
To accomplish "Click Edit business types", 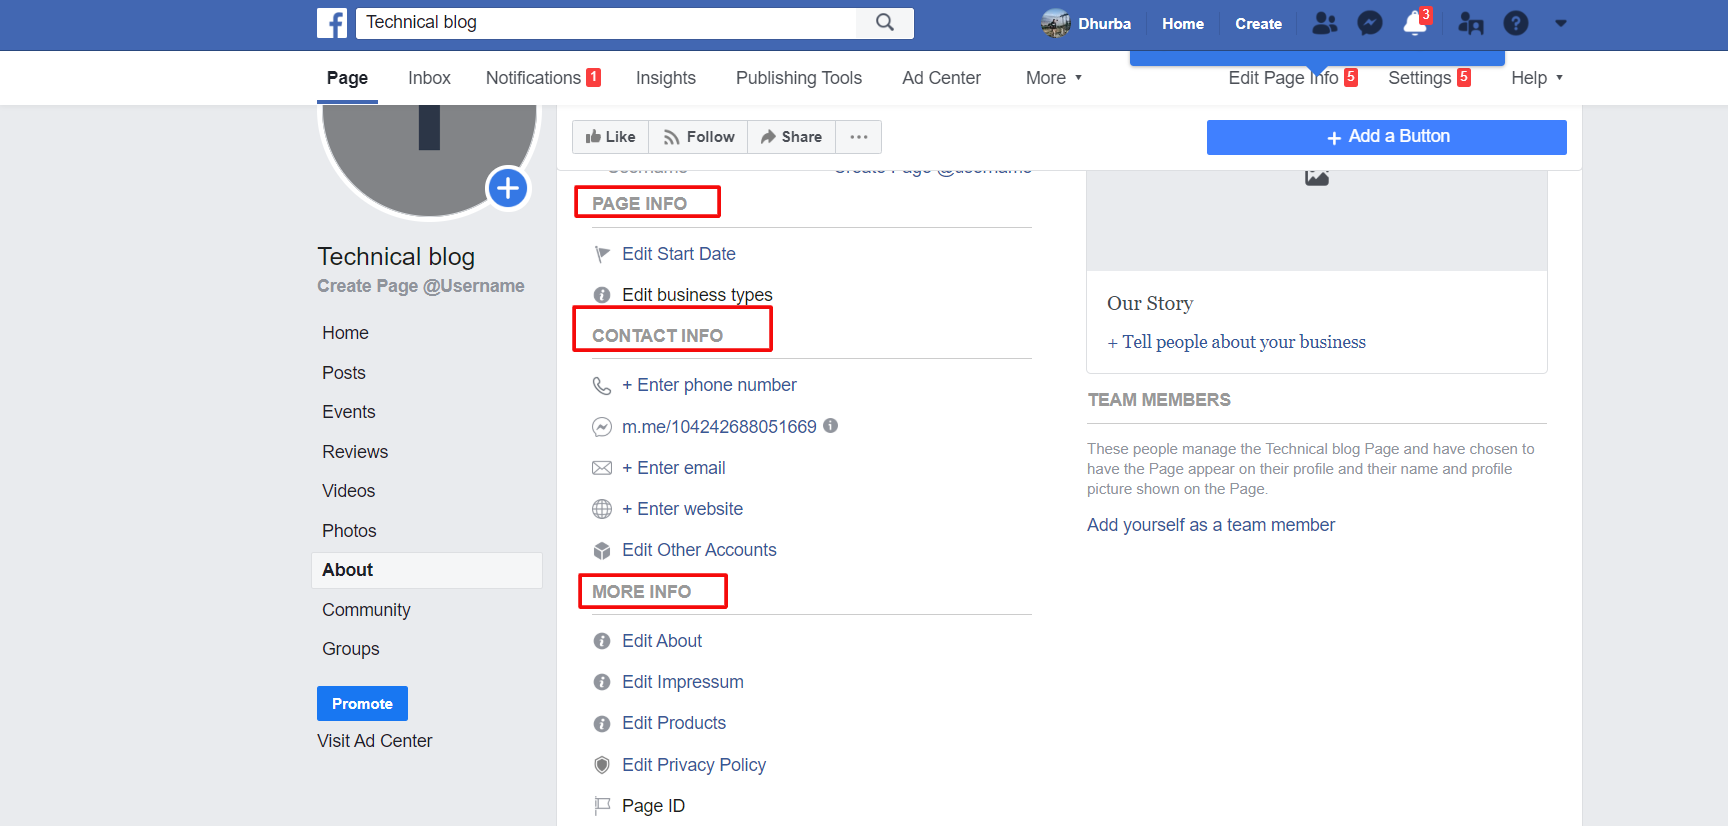I will pos(697,295).
